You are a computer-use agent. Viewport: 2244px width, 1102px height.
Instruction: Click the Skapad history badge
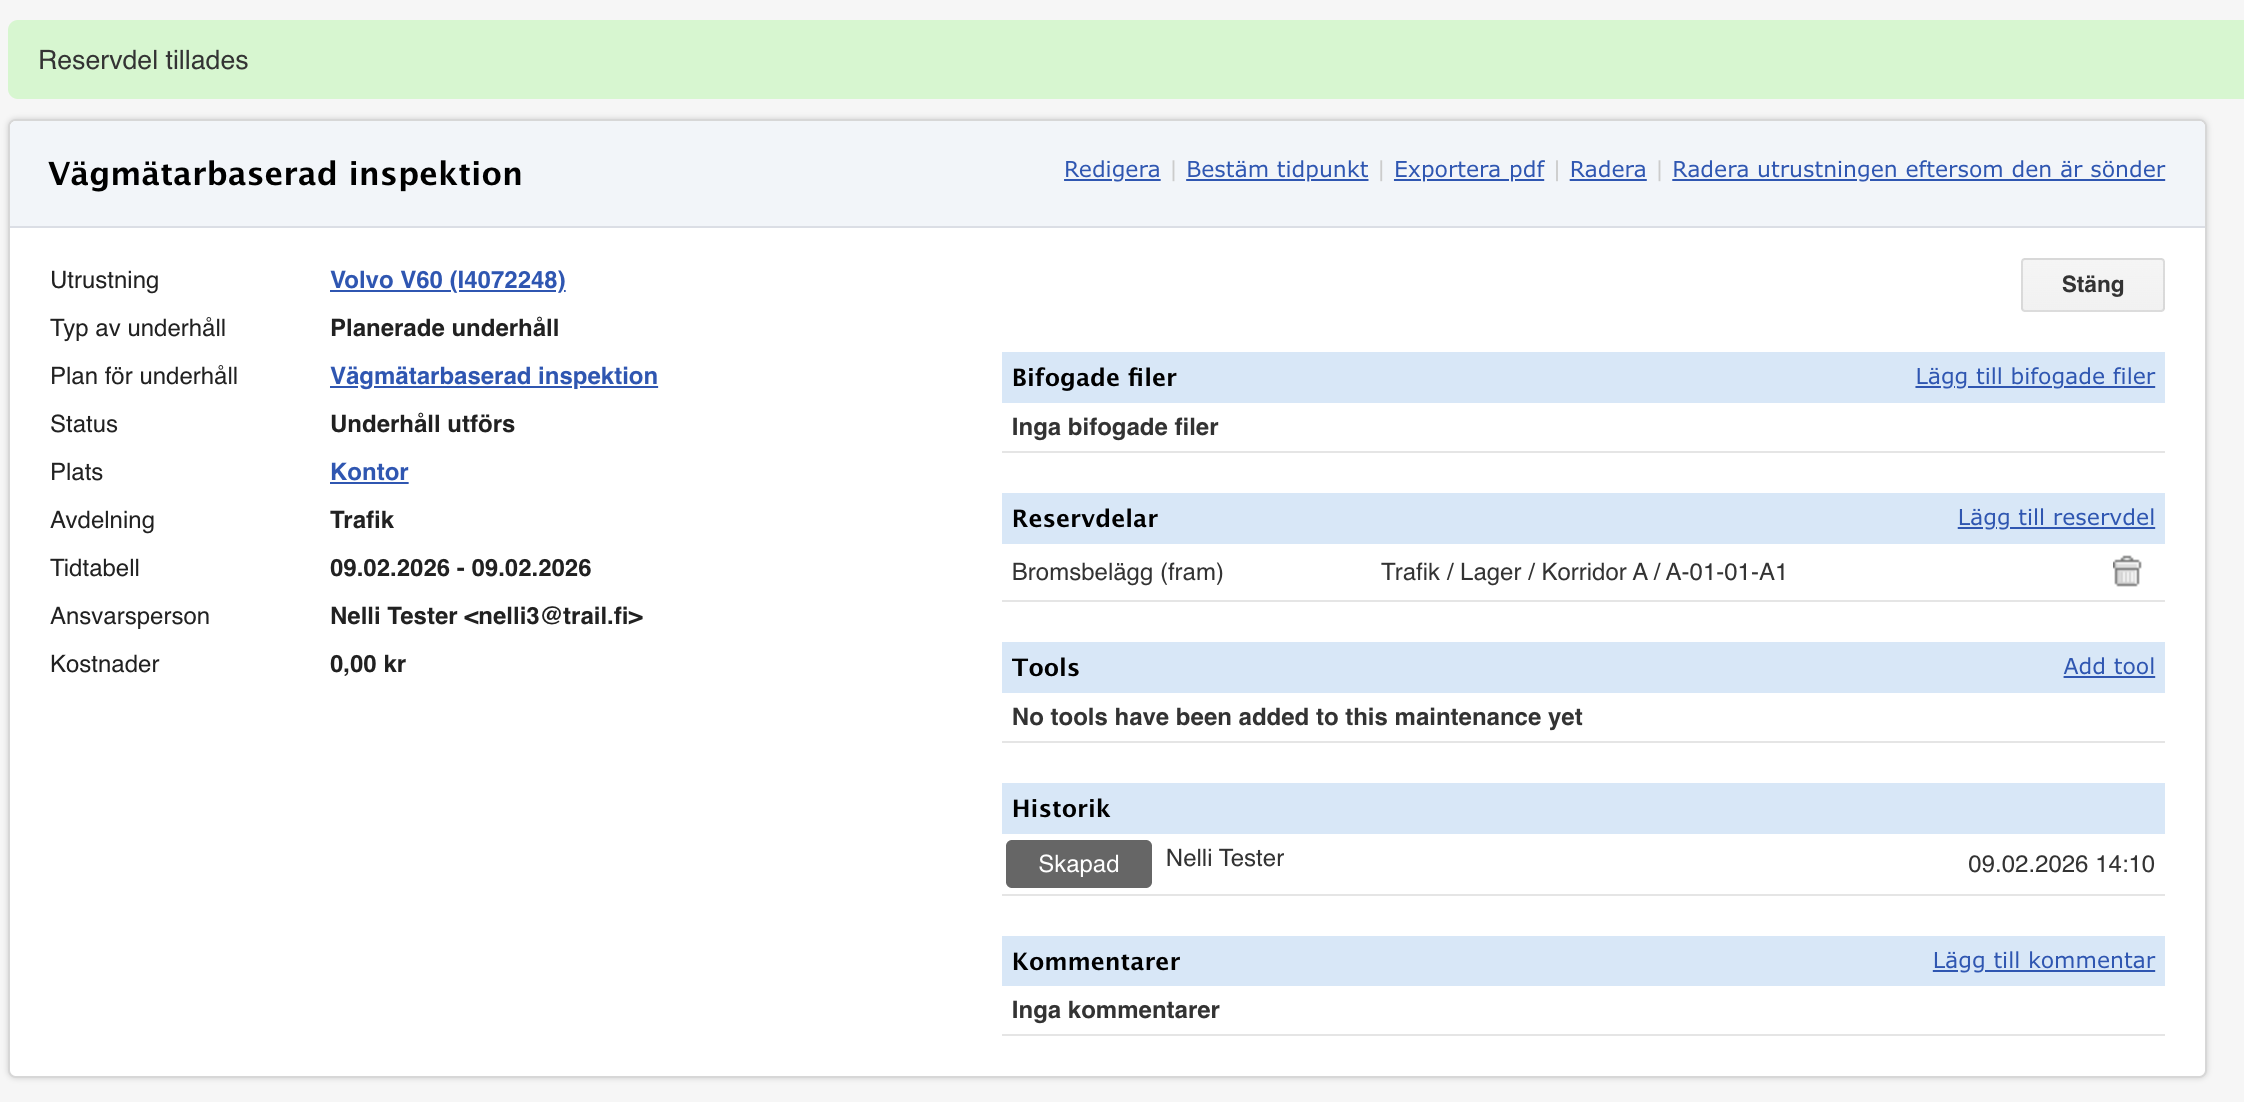[x=1078, y=864]
